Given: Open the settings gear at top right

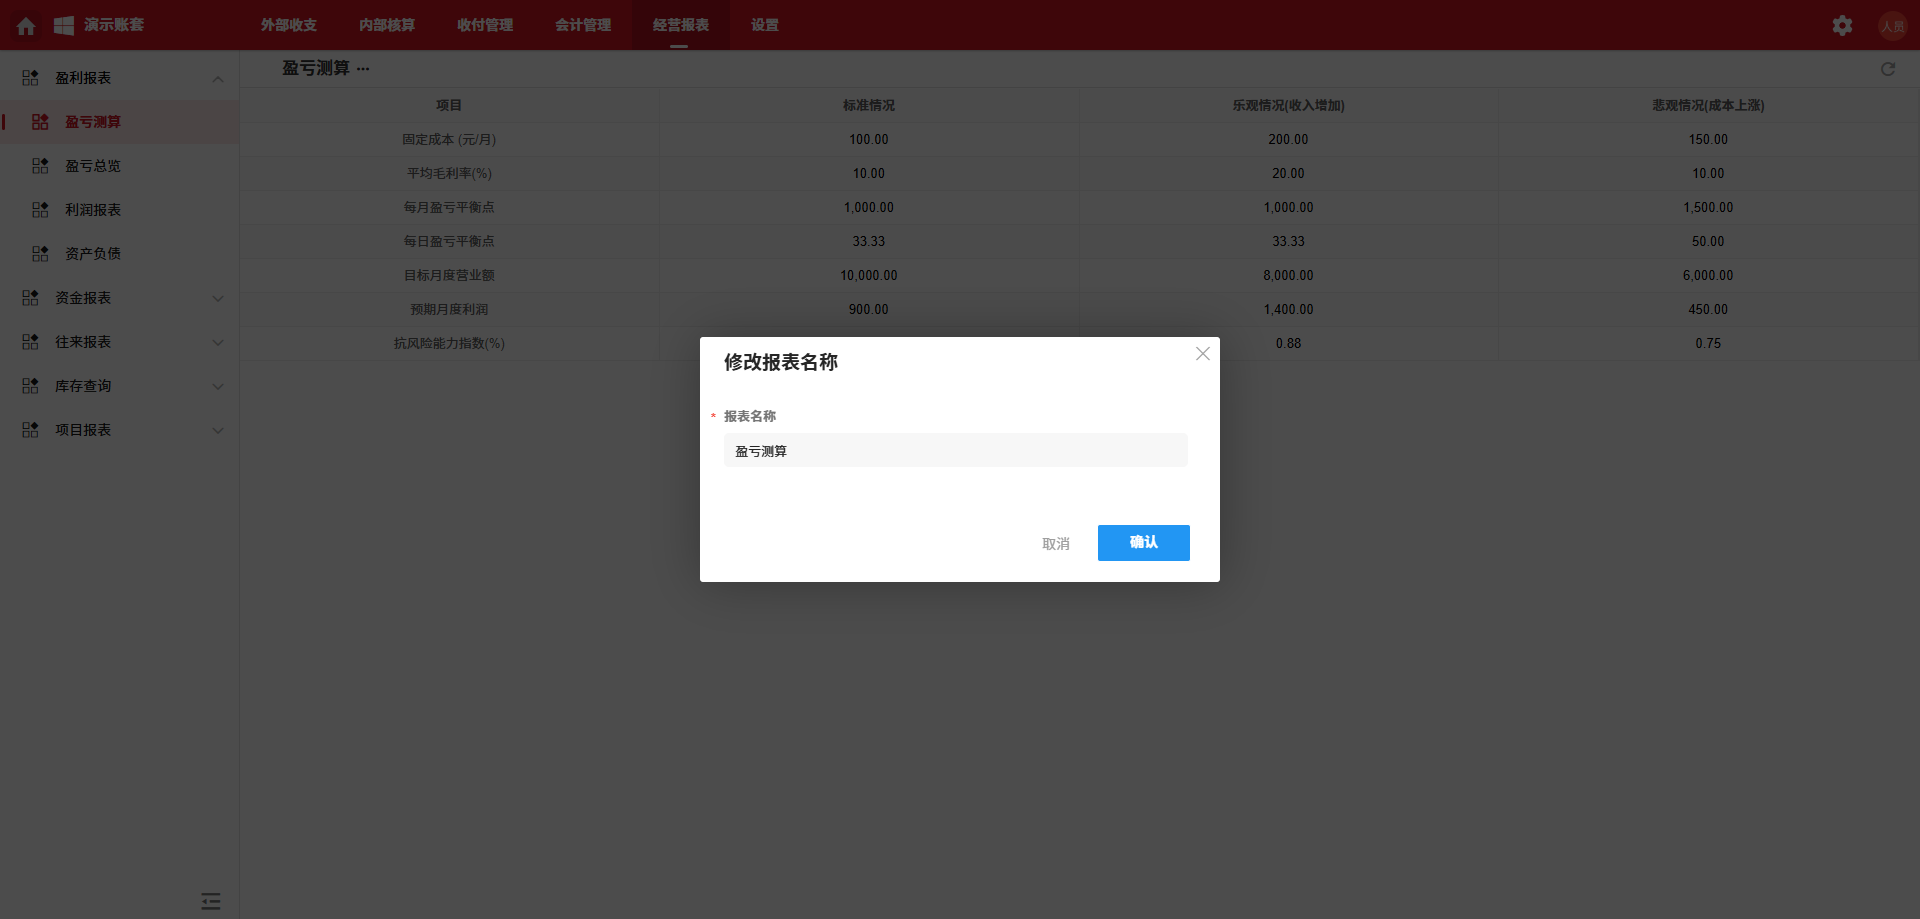Looking at the screenshot, I should [x=1843, y=25].
